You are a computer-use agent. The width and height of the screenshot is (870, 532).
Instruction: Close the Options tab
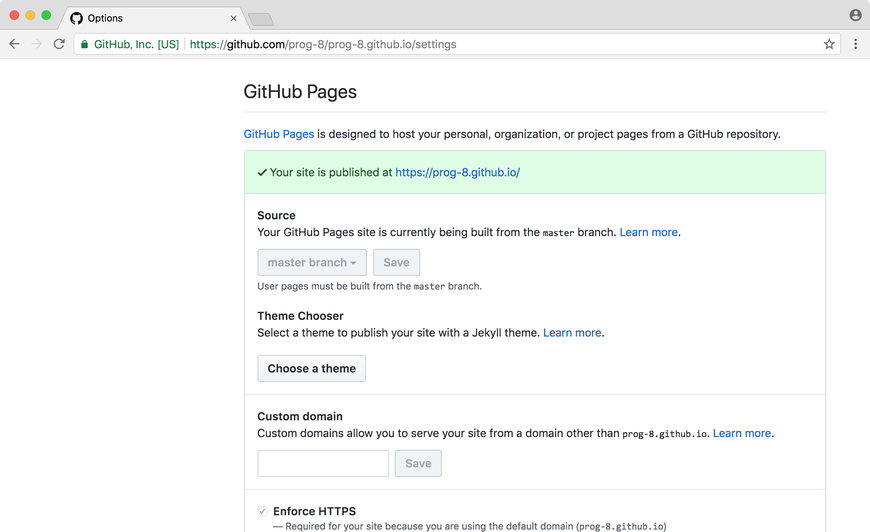tap(234, 18)
